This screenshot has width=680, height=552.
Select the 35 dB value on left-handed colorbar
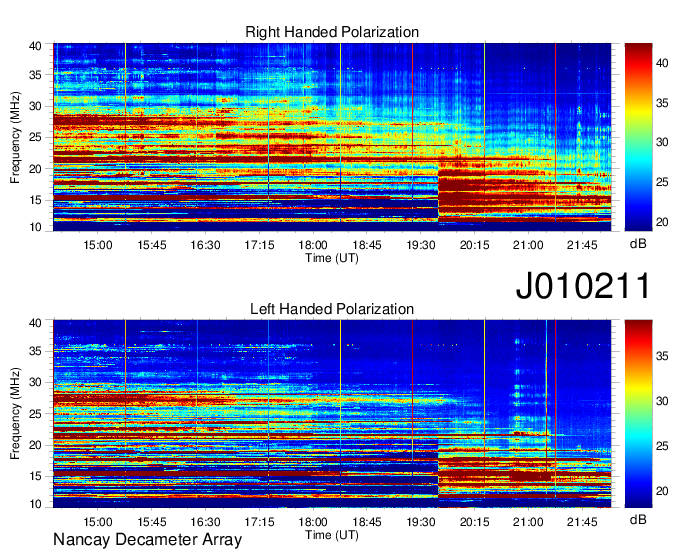pyautogui.click(x=662, y=356)
